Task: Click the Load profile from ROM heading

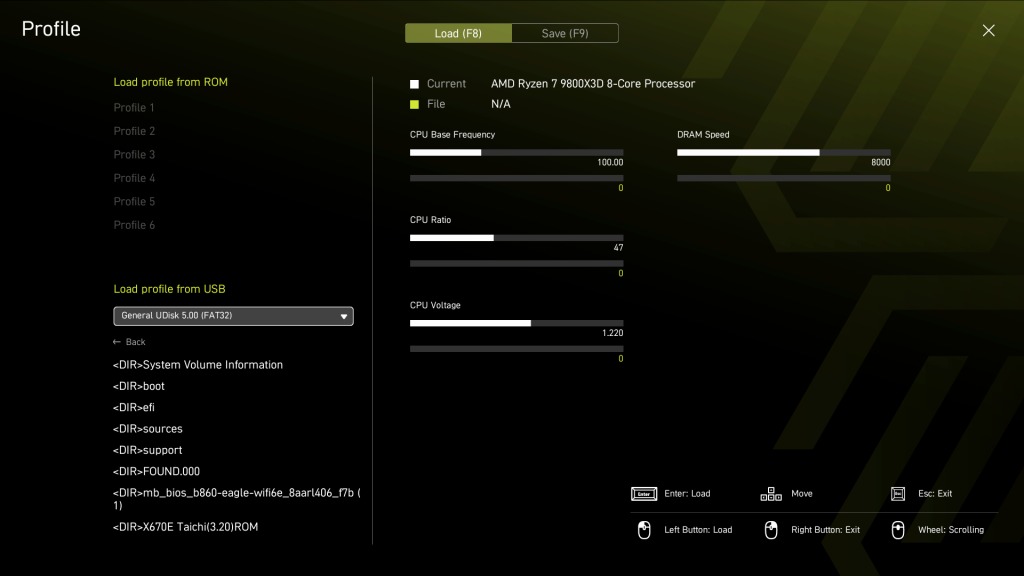Action: tap(170, 82)
